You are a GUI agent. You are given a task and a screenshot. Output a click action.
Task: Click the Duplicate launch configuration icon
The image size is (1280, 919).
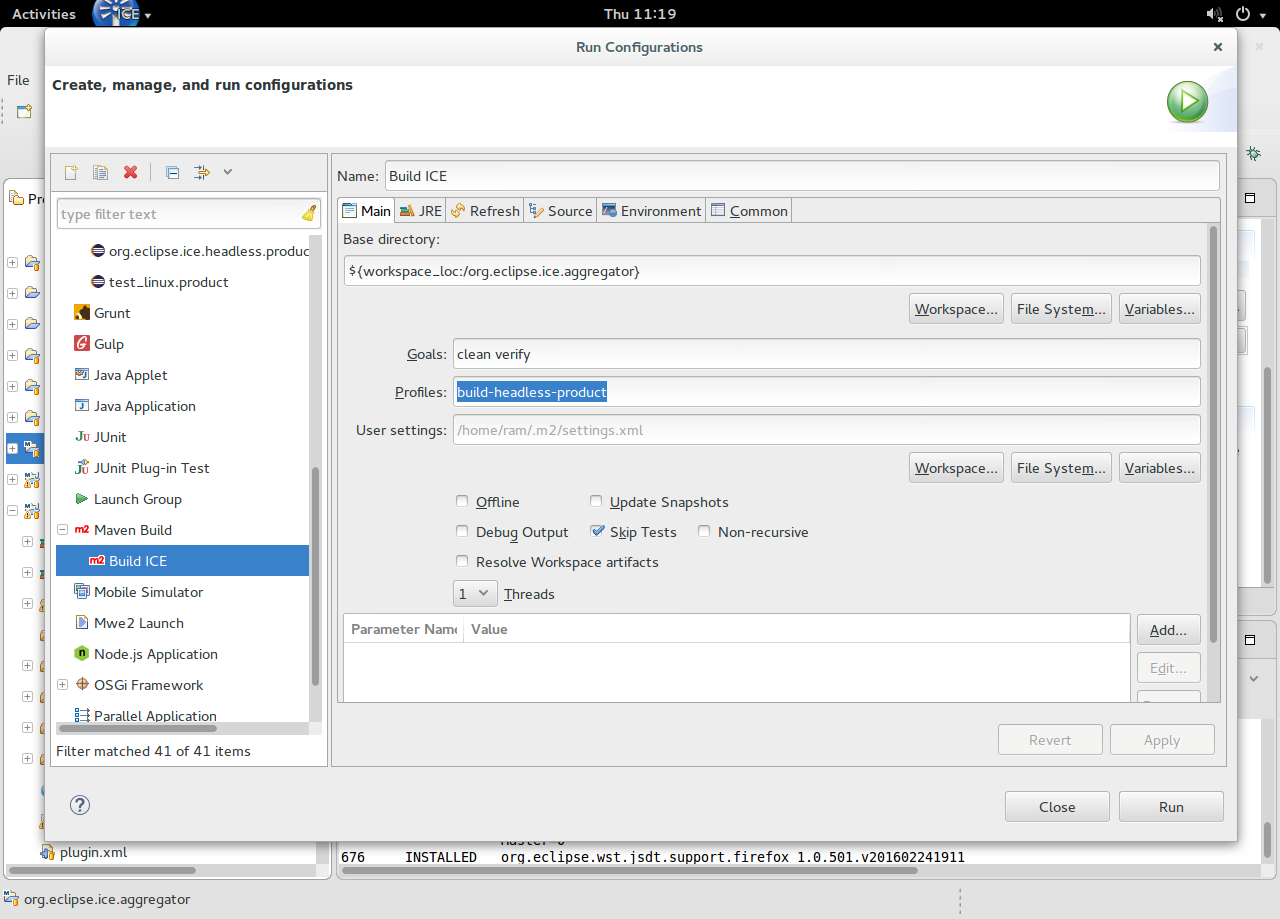100,172
